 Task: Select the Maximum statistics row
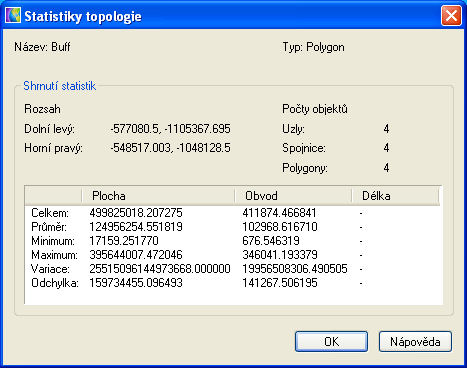pyautogui.click(x=233, y=255)
